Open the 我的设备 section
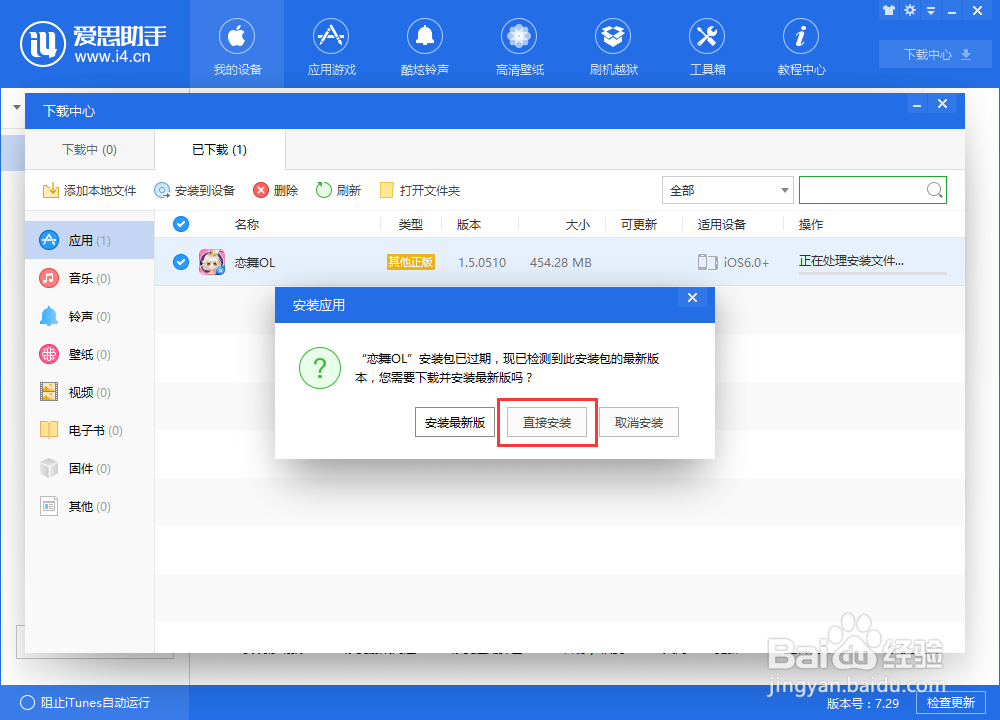Screen dimensions: 1000x720 236,45
